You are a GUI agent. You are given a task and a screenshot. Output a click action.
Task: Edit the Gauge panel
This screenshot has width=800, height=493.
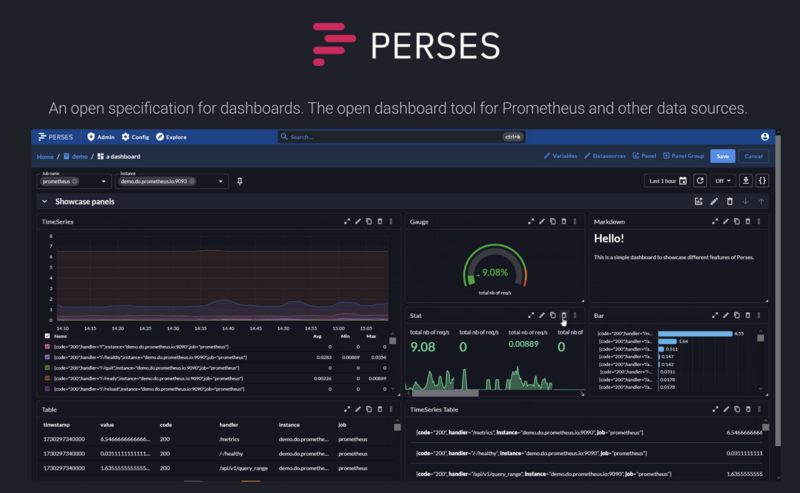click(542, 221)
